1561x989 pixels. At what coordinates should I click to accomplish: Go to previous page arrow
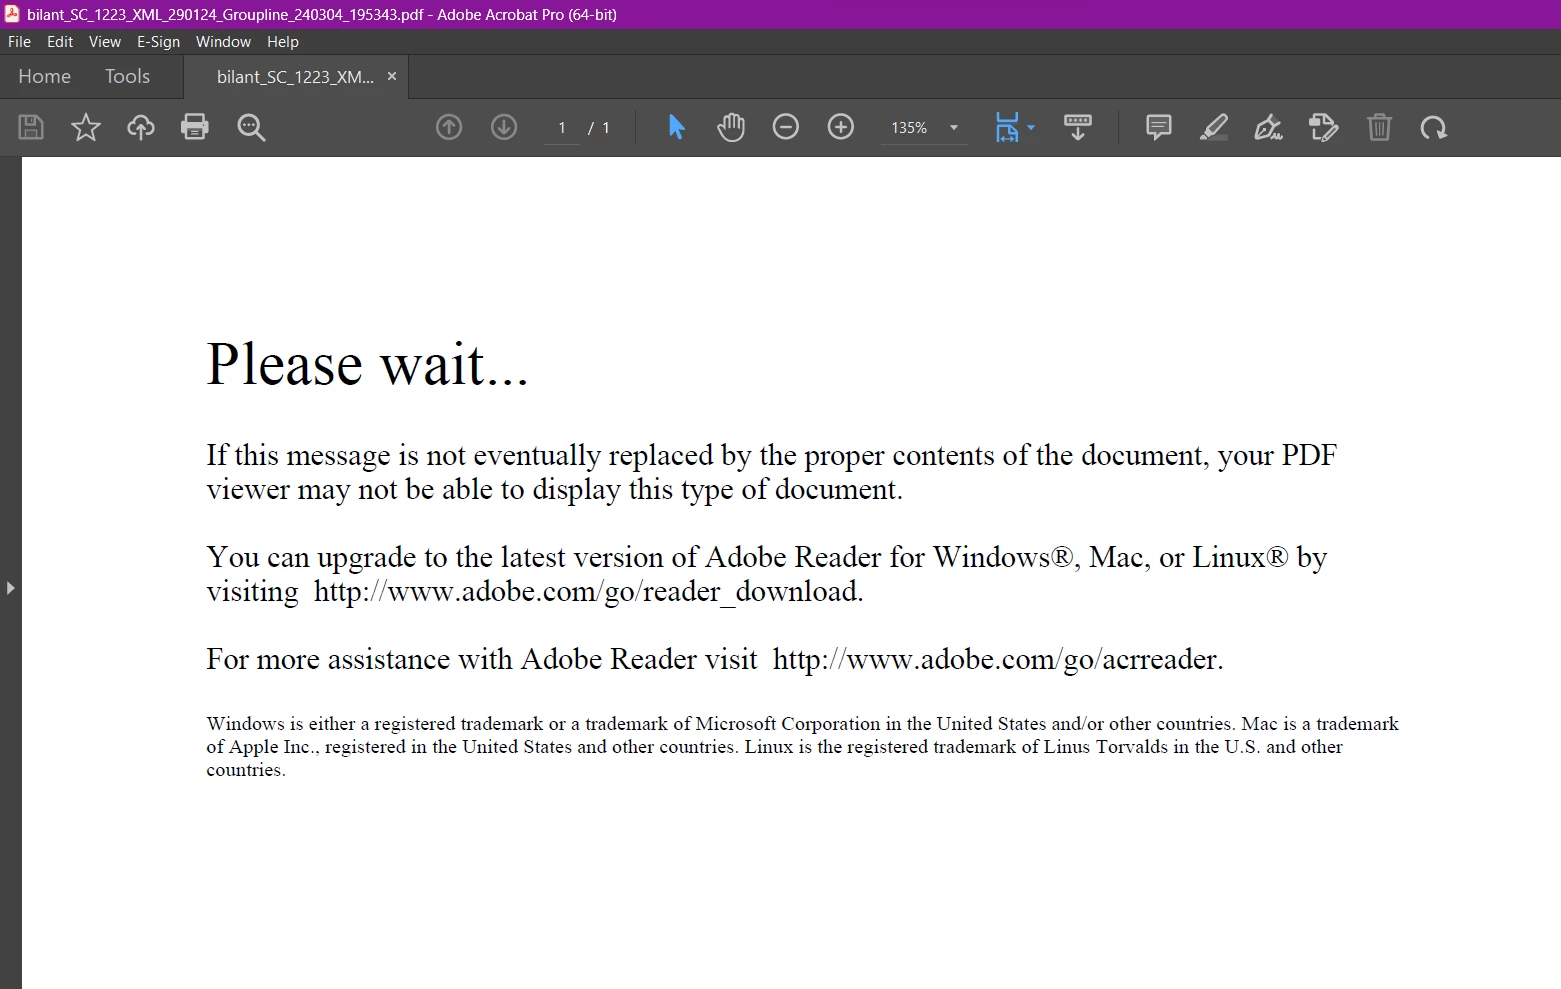click(449, 127)
